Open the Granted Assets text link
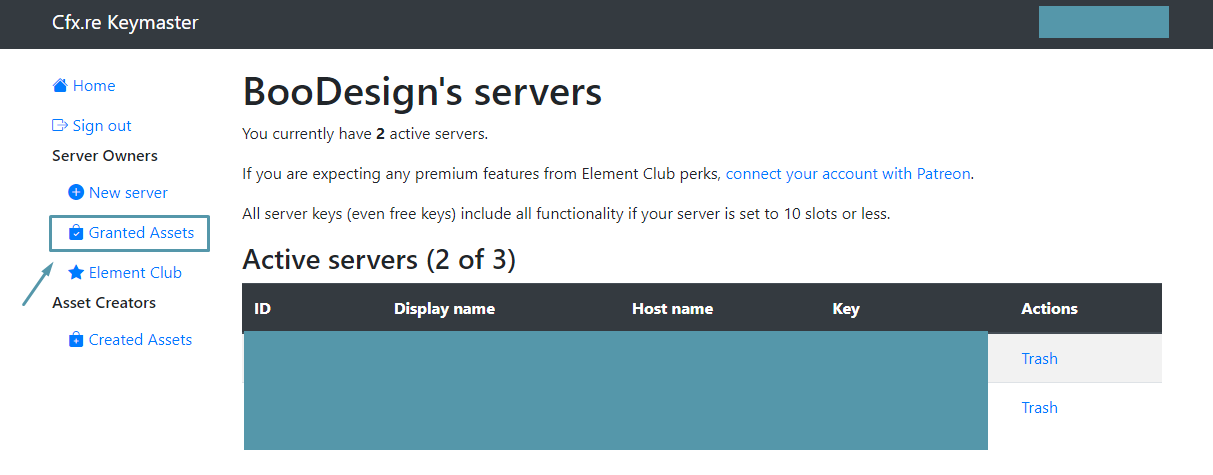The height and width of the screenshot is (475, 1213). (x=141, y=233)
